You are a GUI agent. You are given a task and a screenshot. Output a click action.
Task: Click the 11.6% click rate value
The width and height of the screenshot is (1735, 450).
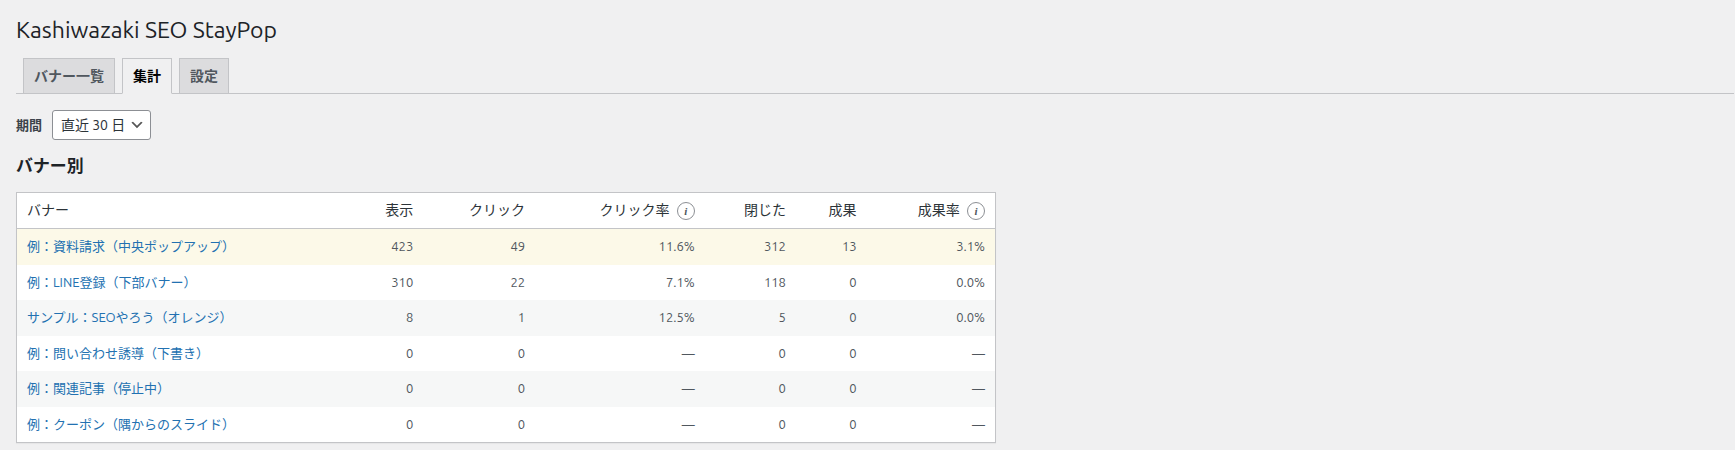(x=676, y=247)
